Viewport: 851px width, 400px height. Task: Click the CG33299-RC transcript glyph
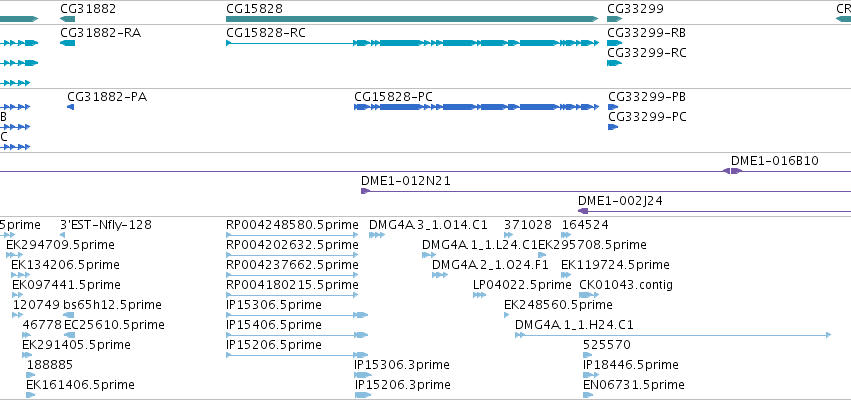(x=614, y=63)
